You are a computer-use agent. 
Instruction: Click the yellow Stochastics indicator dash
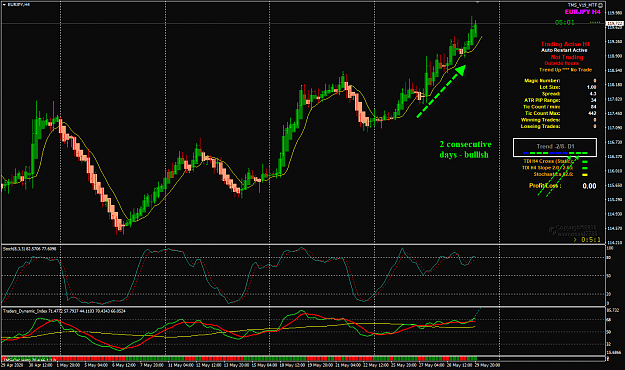pos(584,175)
